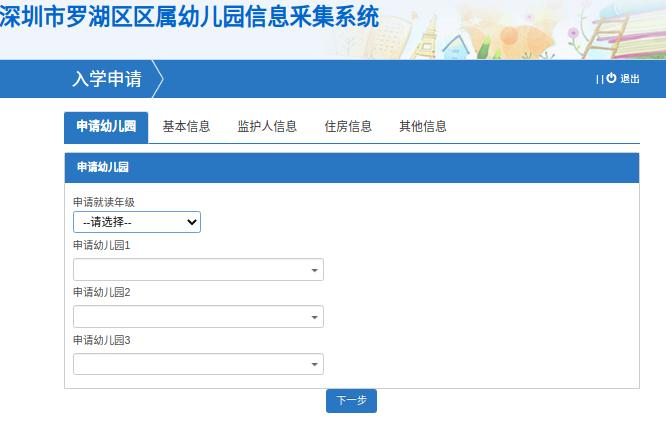Switch to the 申请幼儿园 tab
This screenshot has height=429, width=666.
[x=106, y=127]
